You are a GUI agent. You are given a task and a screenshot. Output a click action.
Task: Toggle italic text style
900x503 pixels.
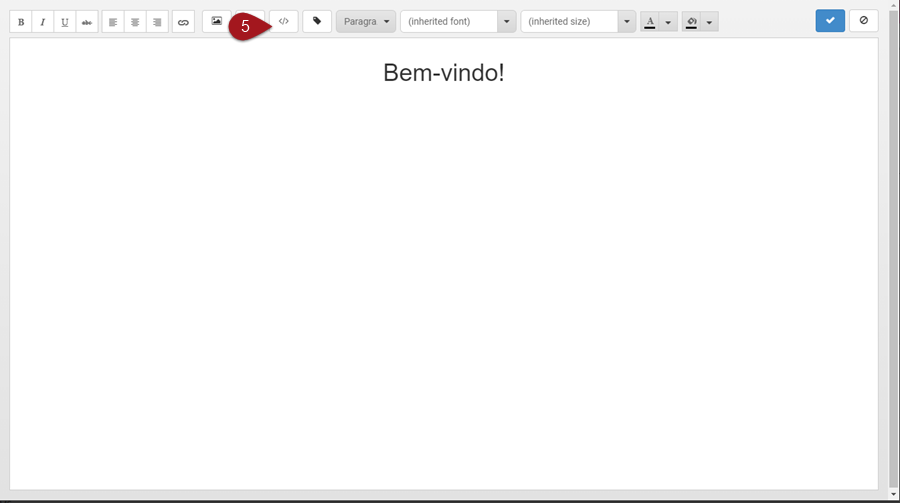pos(43,22)
